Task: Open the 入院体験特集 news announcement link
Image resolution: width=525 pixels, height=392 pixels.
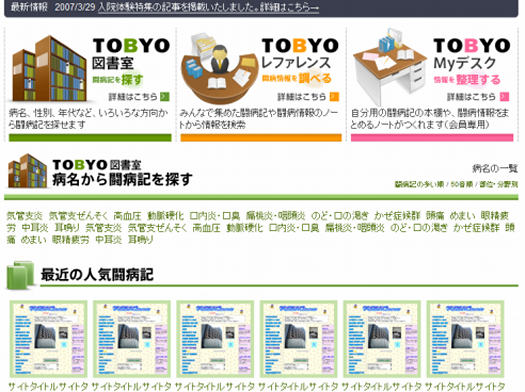Action: tap(208, 7)
